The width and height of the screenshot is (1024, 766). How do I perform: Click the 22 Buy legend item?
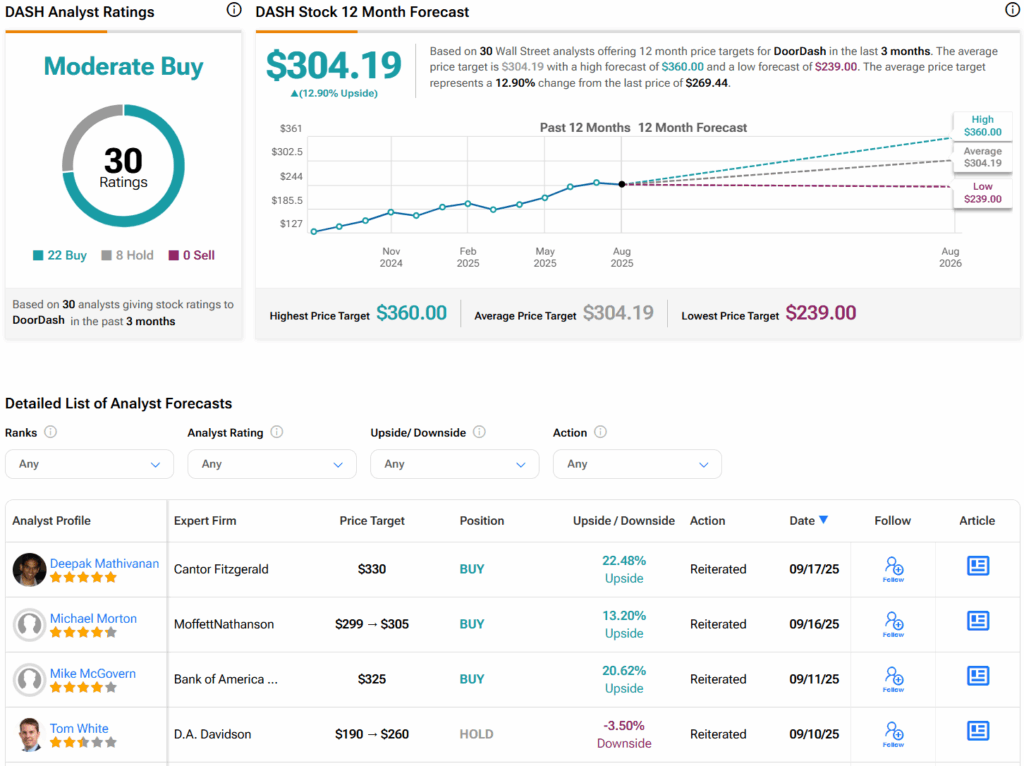tap(60, 255)
